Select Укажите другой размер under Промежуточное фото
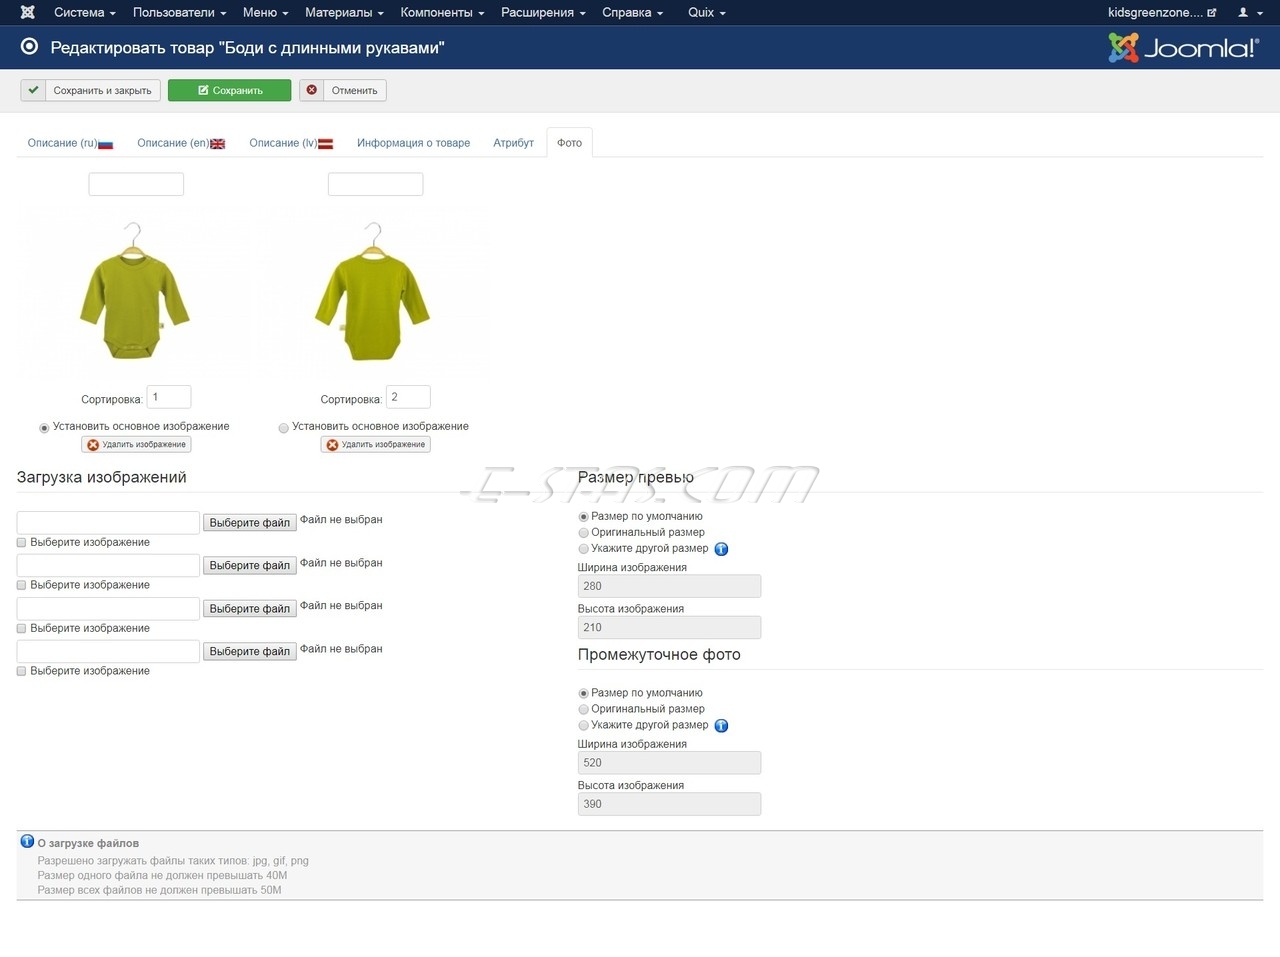1280x957 pixels. coord(584,726)
